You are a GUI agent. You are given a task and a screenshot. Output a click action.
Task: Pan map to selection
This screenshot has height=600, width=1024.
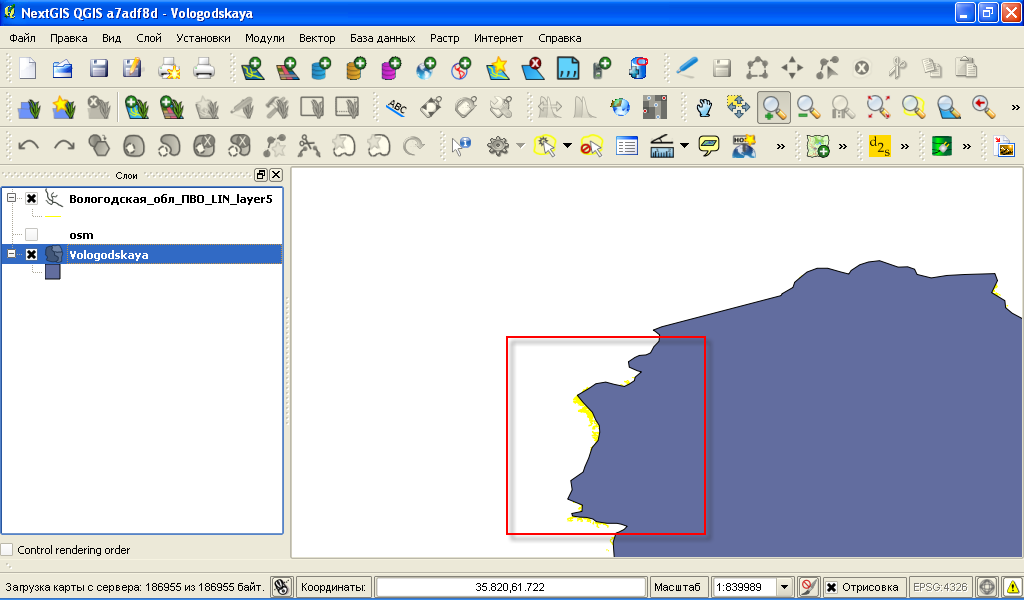[x=739, y=107]
